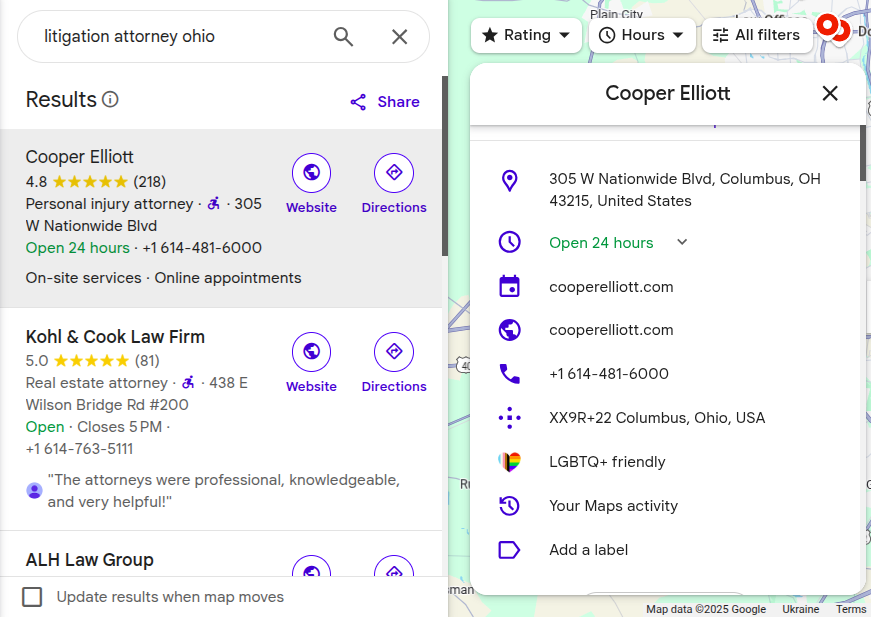
Task: Open the Rating filter dropdown
Action: click(526, 36)
